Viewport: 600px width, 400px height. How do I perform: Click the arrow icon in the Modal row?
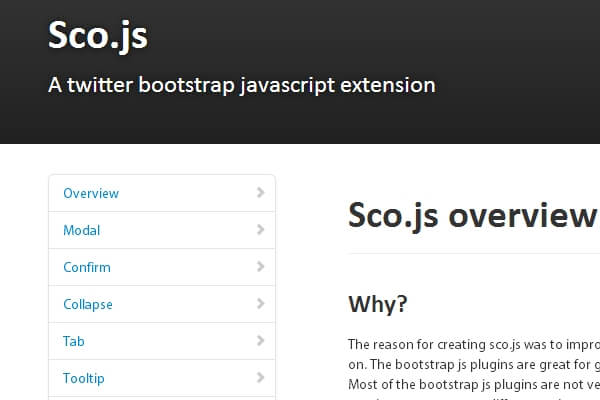(260, 230)
